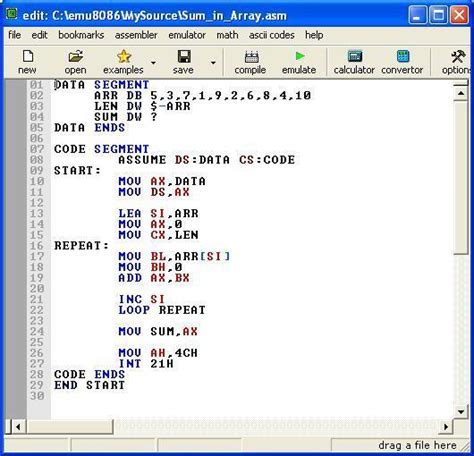Open options hammer and wrench icon
The image size is (474, 456).
click(x=458, y=57)
